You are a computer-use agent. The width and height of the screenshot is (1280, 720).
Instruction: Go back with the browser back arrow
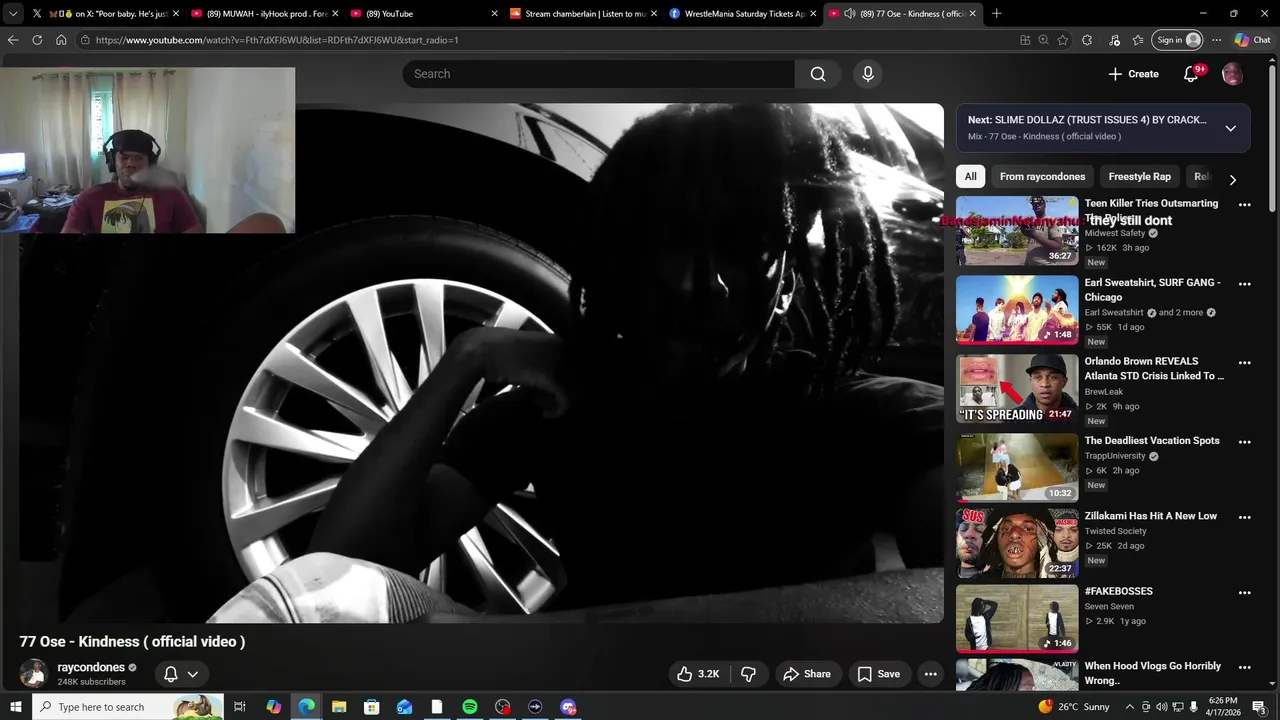pos(12,40)
